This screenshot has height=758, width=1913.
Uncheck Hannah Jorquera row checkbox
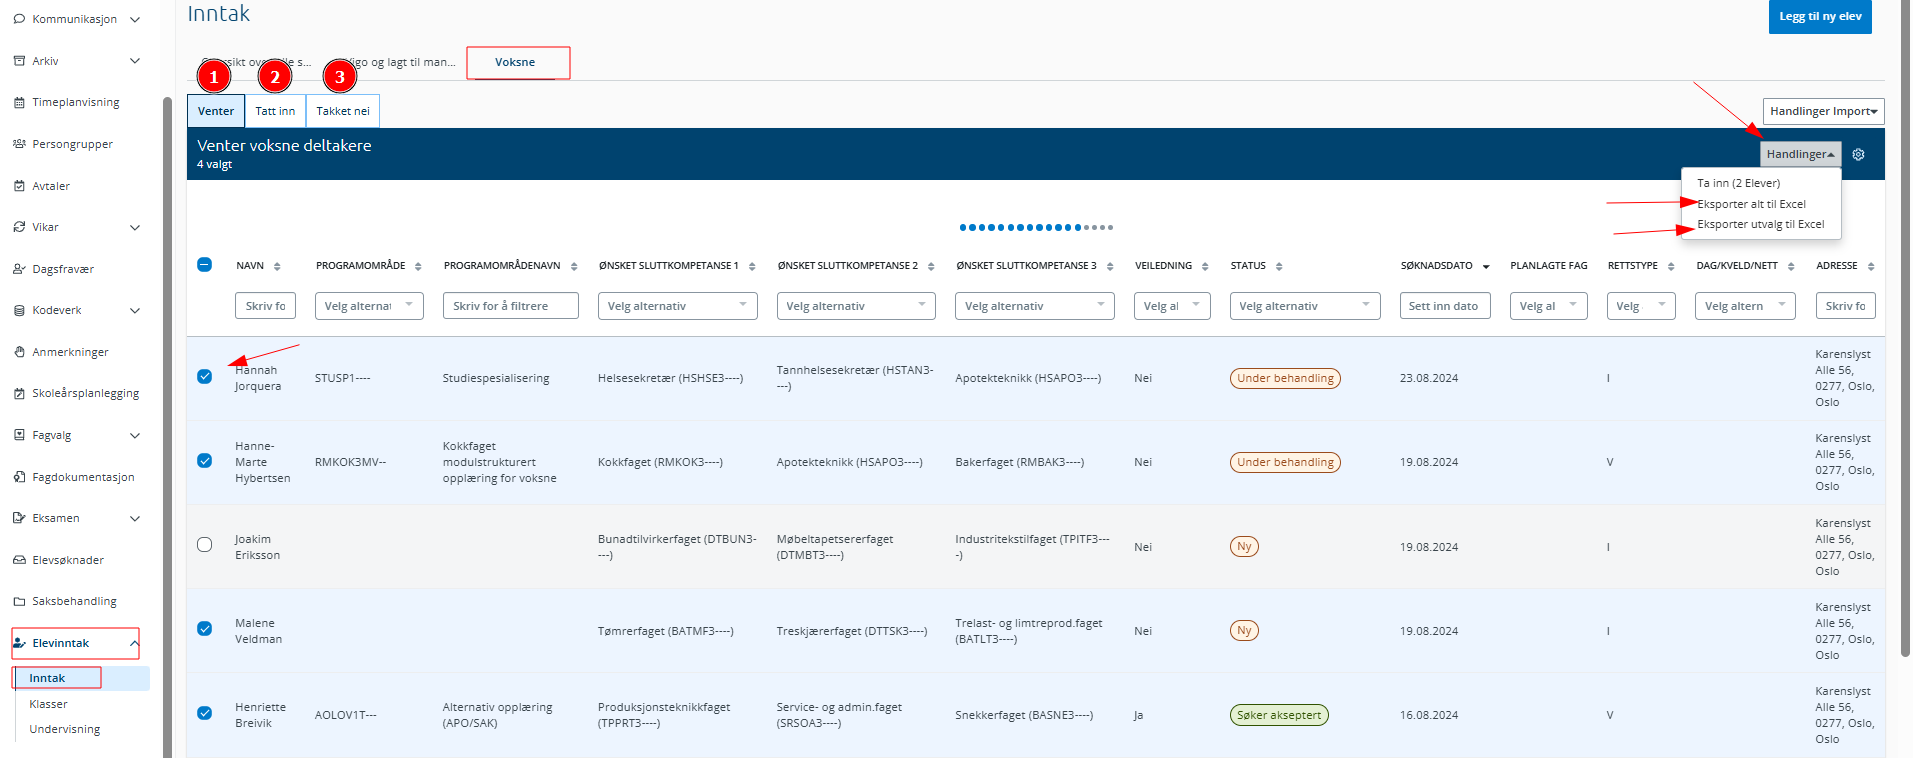pos(204,377)
